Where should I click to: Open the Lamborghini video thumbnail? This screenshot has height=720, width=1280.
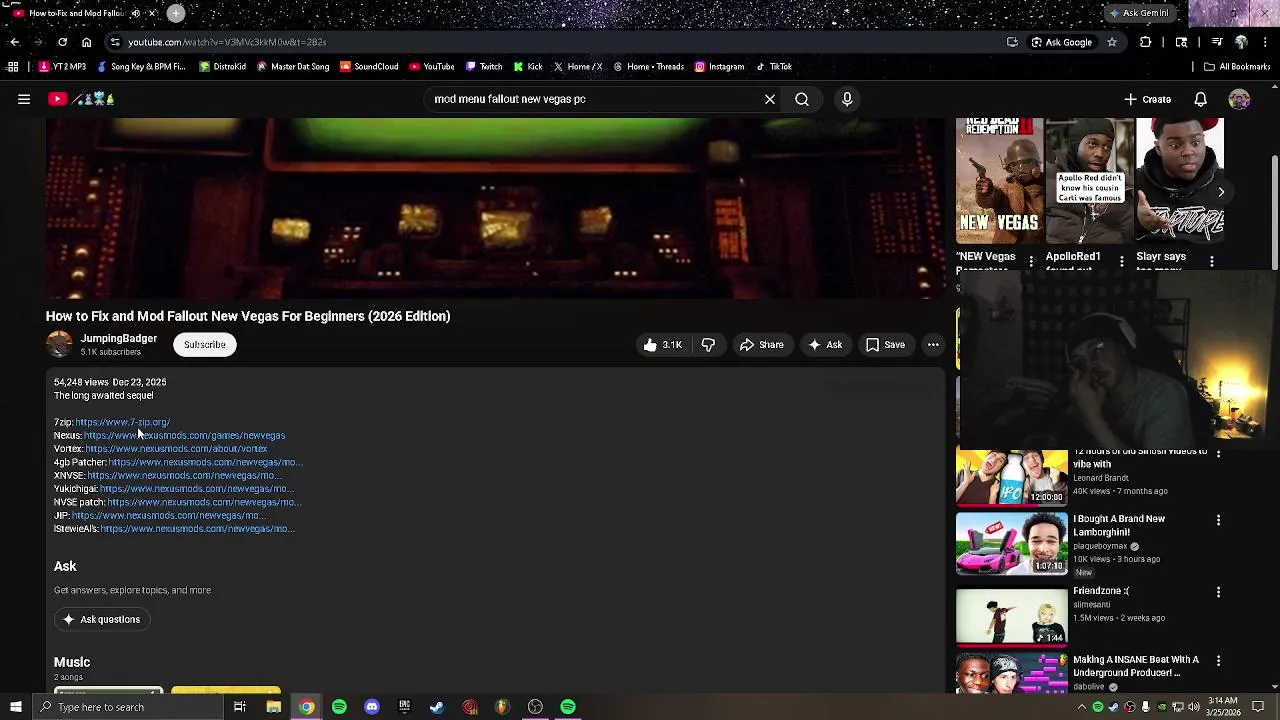pos(1012,544)
